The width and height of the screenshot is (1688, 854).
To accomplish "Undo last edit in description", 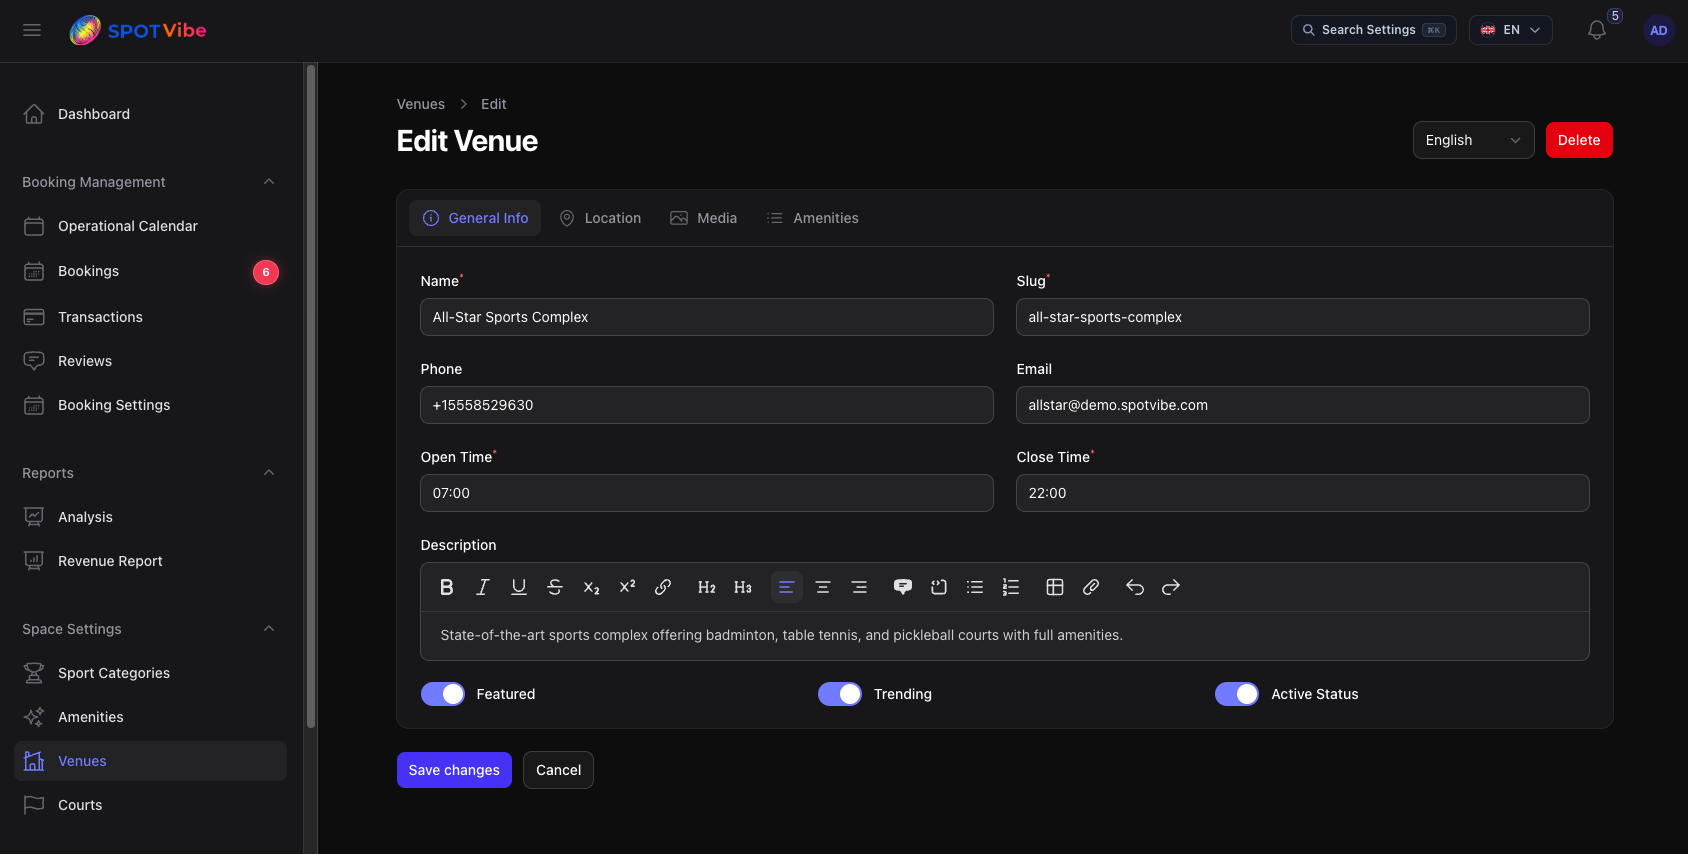I will coord(1135,587).
